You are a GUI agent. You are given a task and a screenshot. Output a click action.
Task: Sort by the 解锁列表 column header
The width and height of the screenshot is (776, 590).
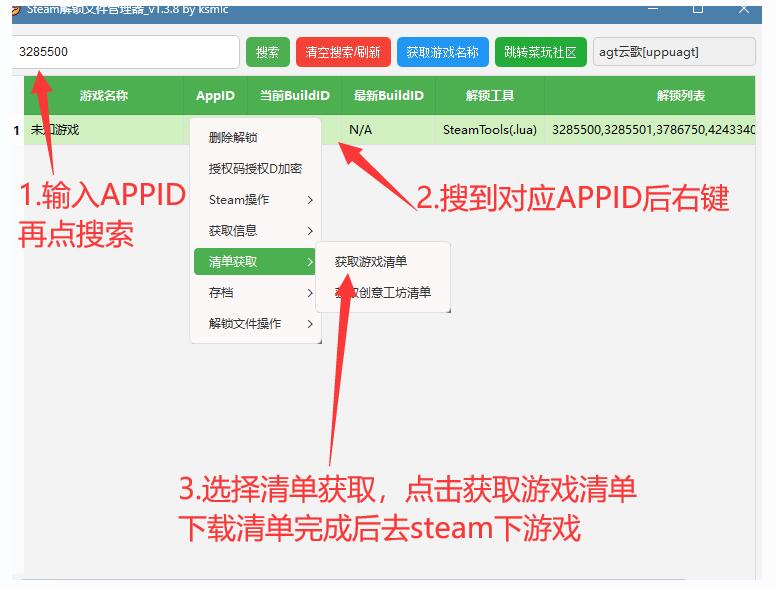[x=650, y=96]
